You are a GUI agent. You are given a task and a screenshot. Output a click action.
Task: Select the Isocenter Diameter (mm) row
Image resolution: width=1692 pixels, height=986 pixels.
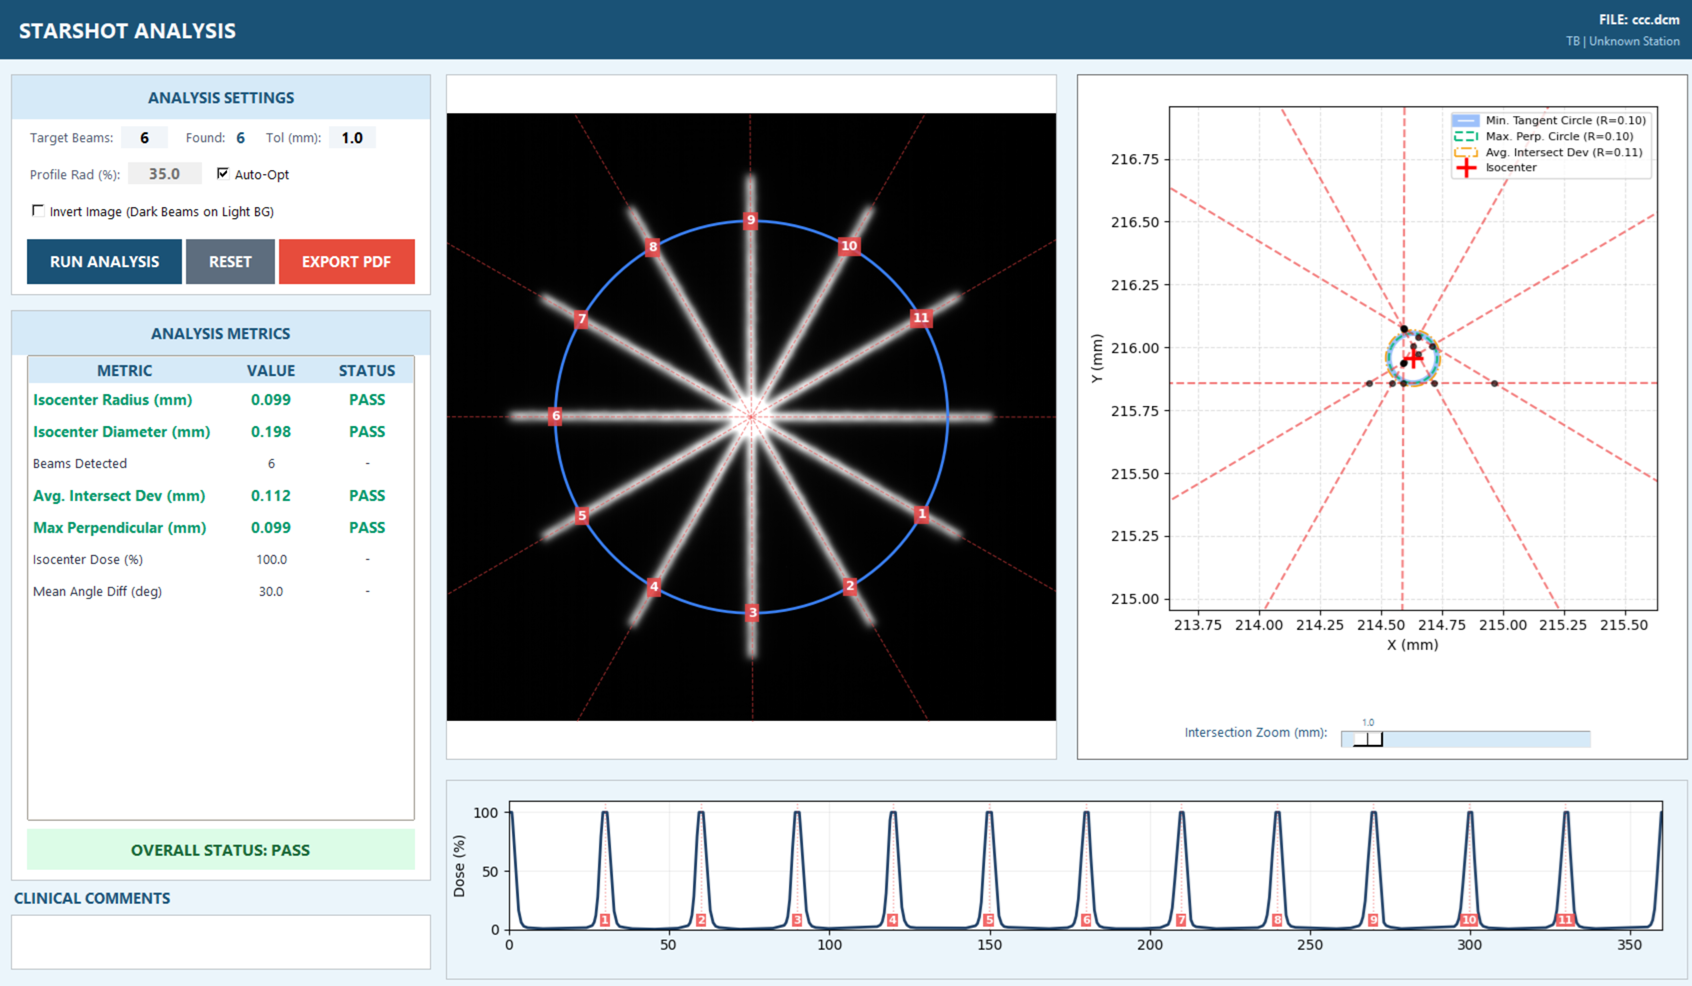coord(221,432)
